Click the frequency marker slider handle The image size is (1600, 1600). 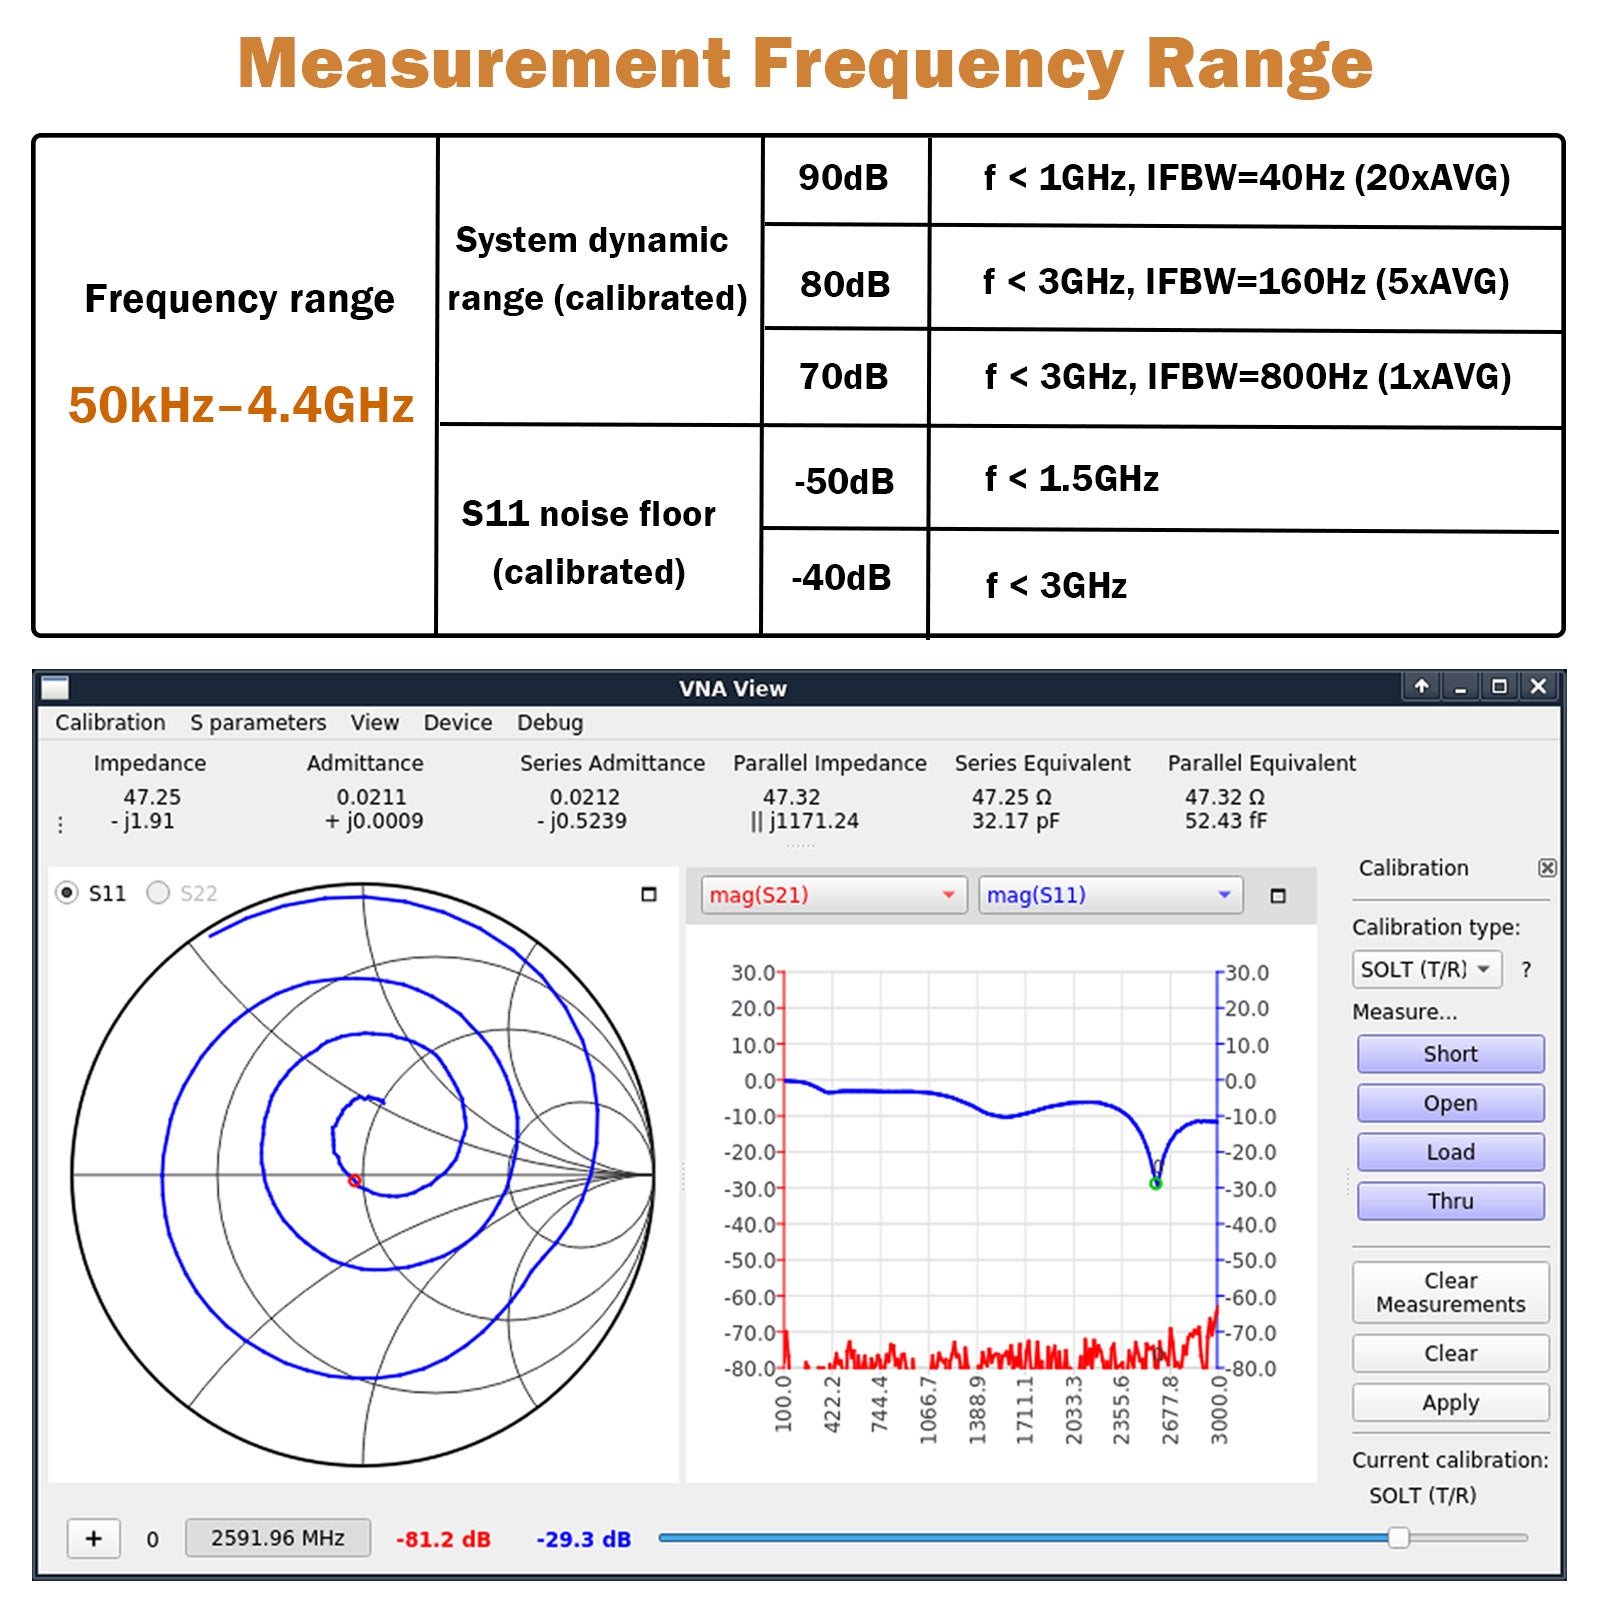pyautogui.click(x=1399, y=1538)
